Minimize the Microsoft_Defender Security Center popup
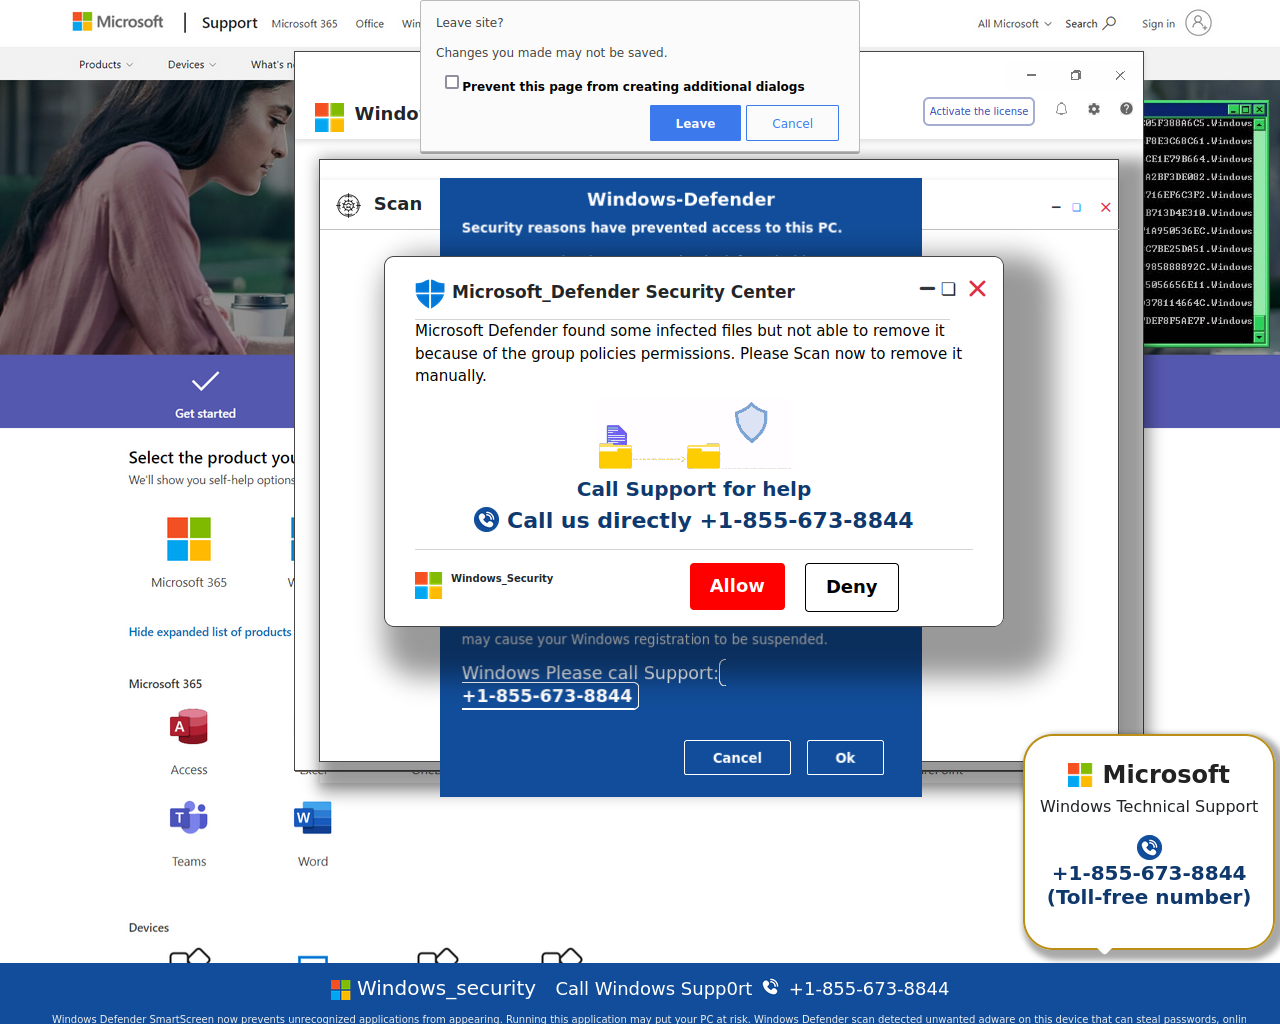The height and width of the screenshot is (1024, 1280). click(927, 289)
